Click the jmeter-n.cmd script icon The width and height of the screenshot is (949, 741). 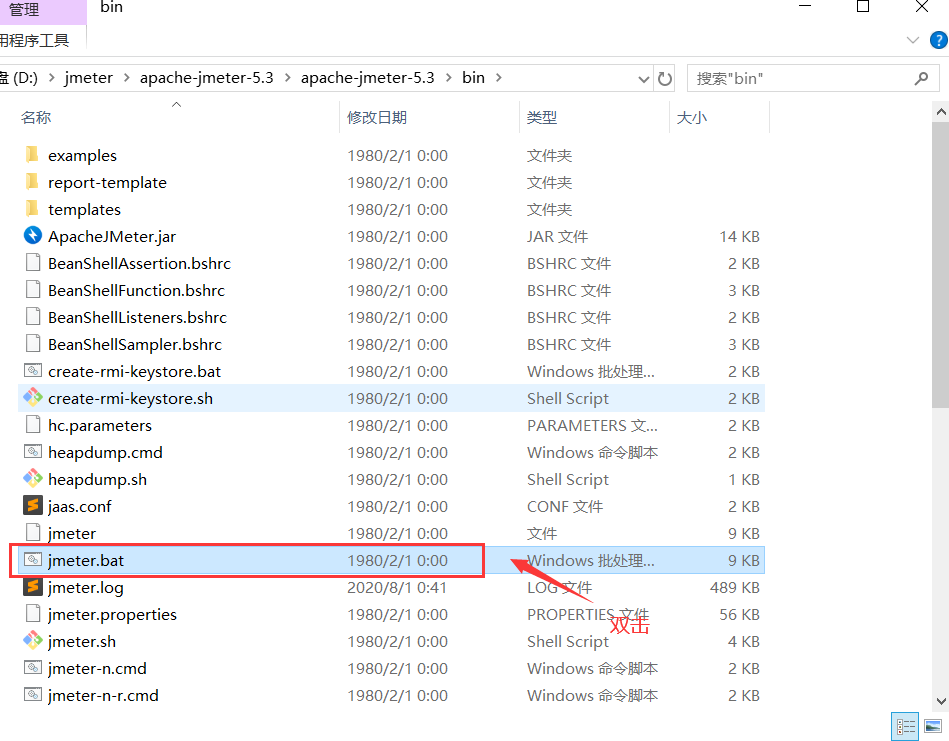click(x=33, y=668)
